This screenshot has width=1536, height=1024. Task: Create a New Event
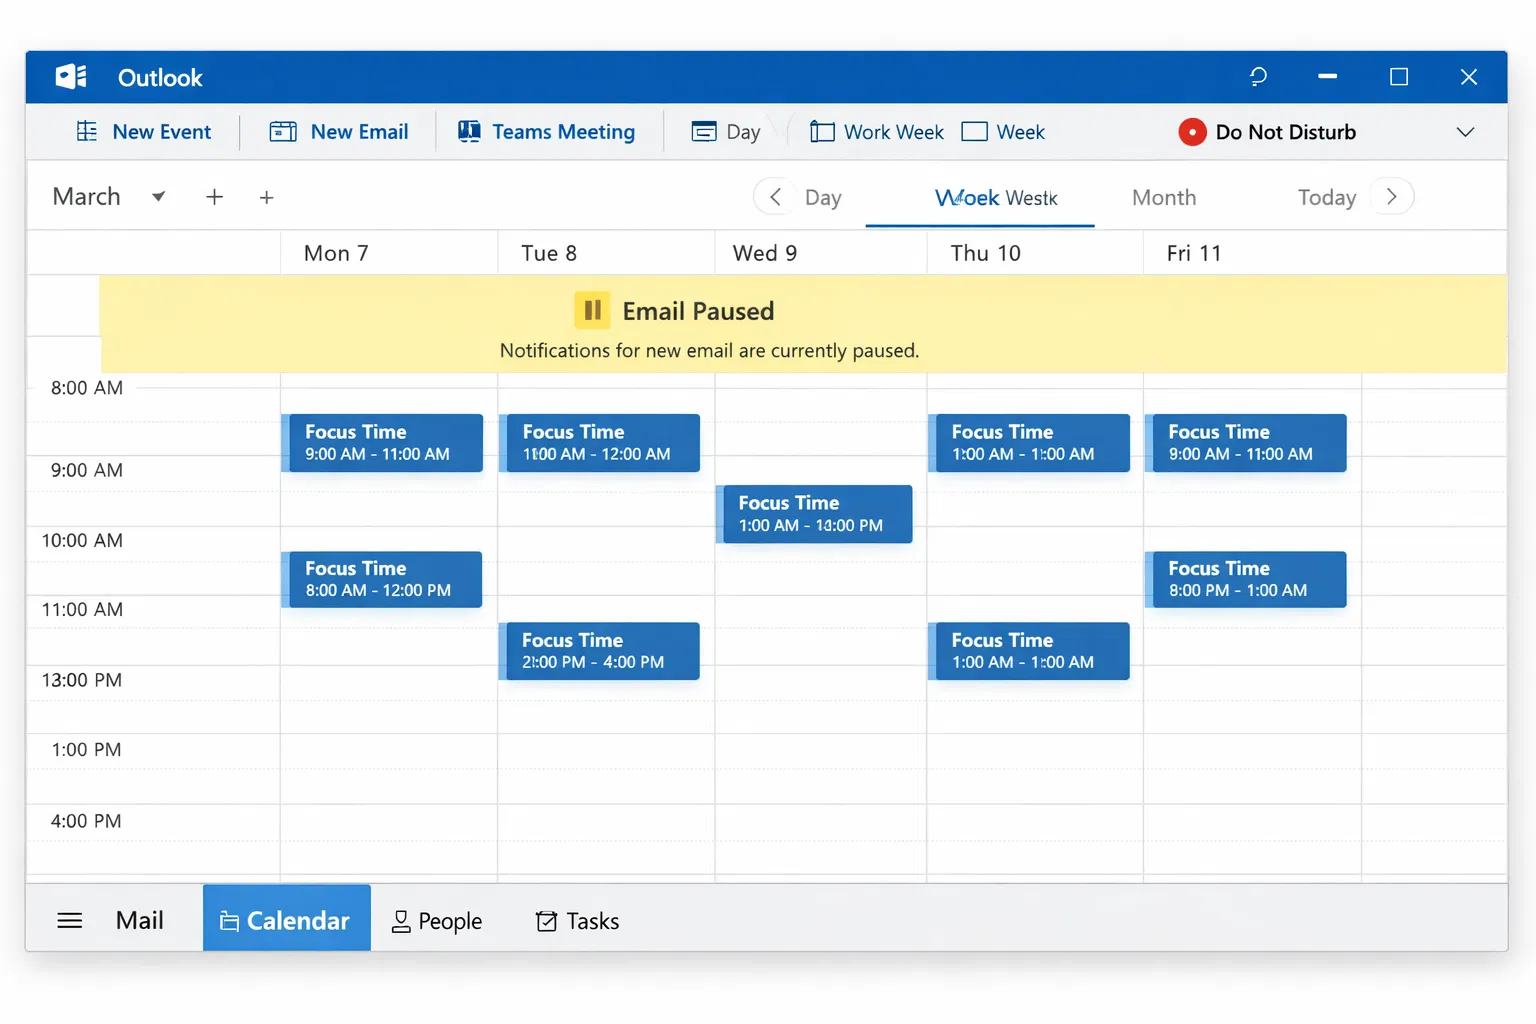[144, 131]
